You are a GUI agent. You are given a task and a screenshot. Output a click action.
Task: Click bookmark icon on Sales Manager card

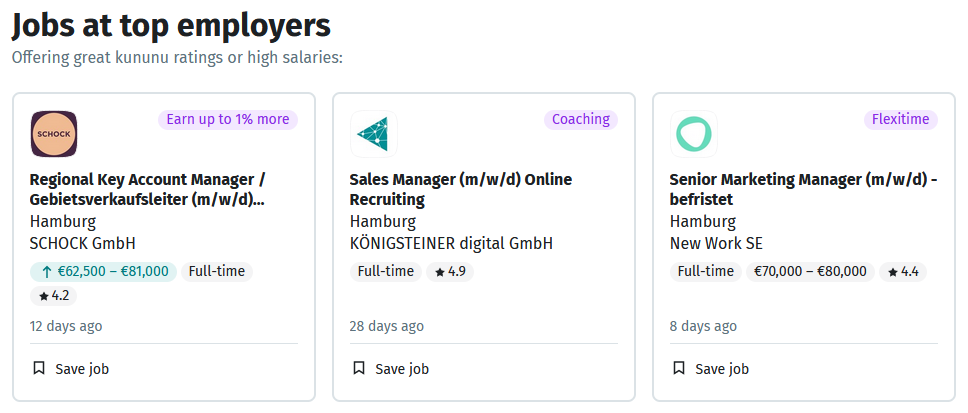tap(359, 369)
